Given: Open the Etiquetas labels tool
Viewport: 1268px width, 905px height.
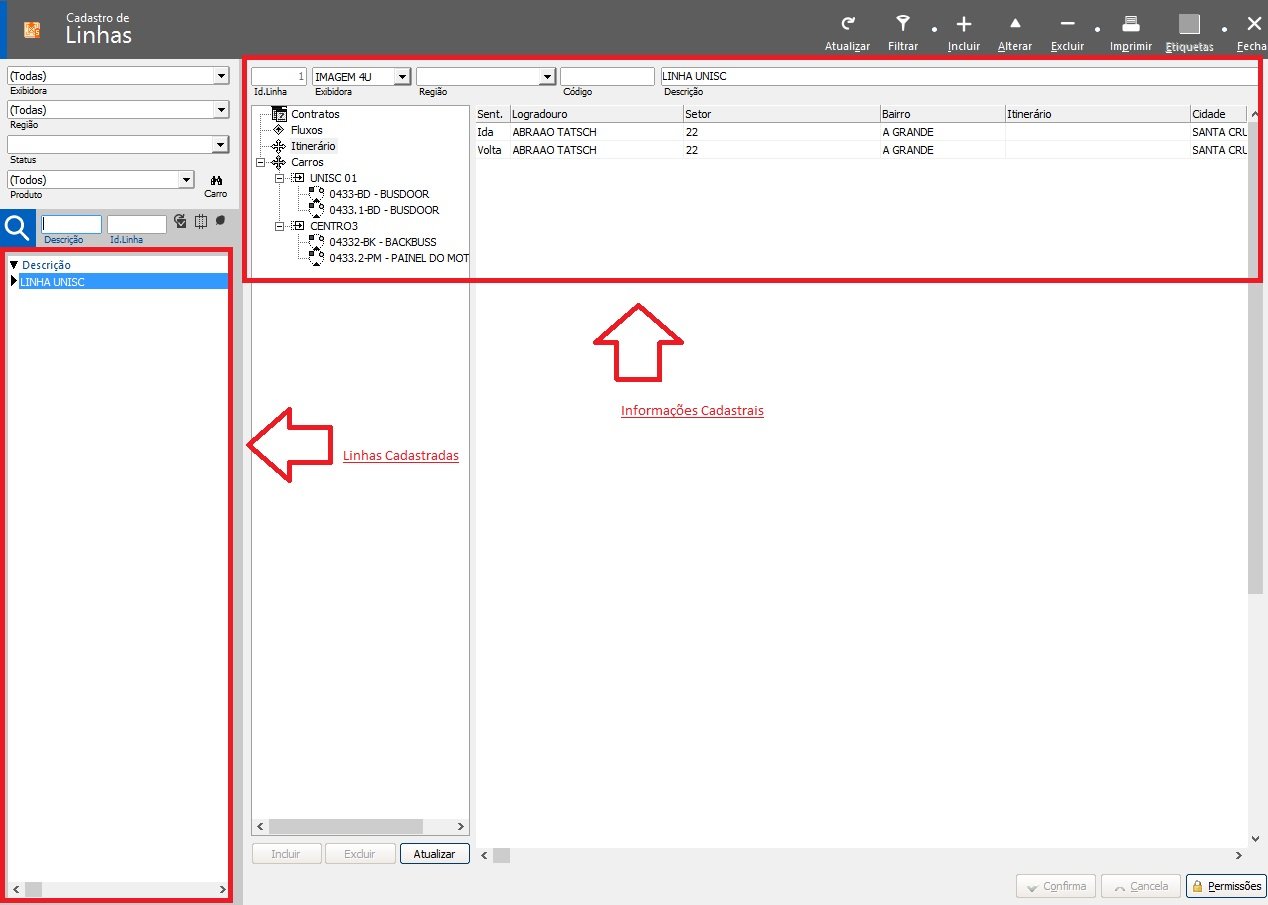Looking at the screenshot, I should click(1189, 25).
